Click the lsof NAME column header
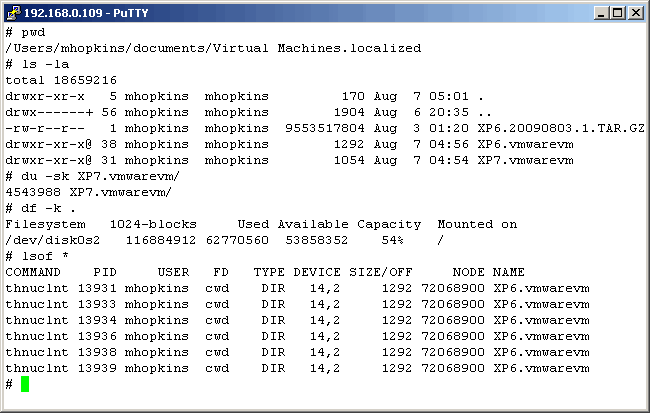The image size is (650, 413). pyautogui.click(x=509, y=272)
